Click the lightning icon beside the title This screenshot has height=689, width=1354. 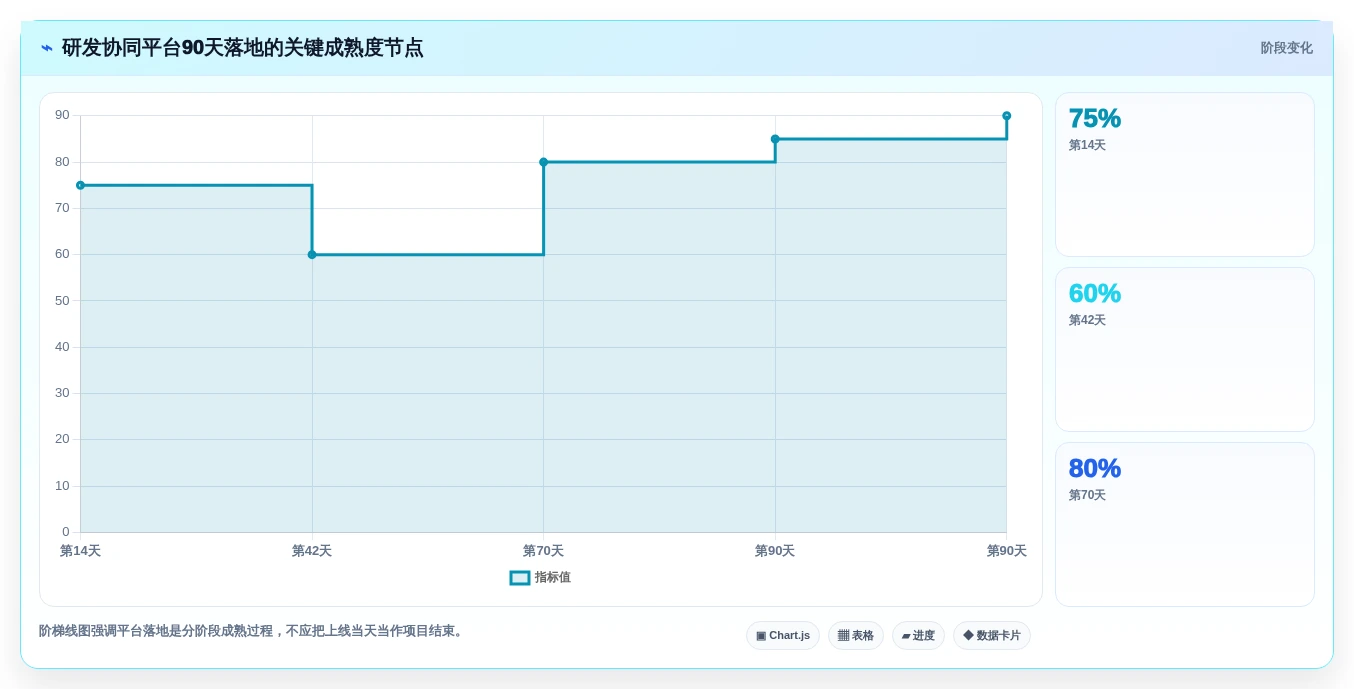pyautogui.click(x=47, y=48)
